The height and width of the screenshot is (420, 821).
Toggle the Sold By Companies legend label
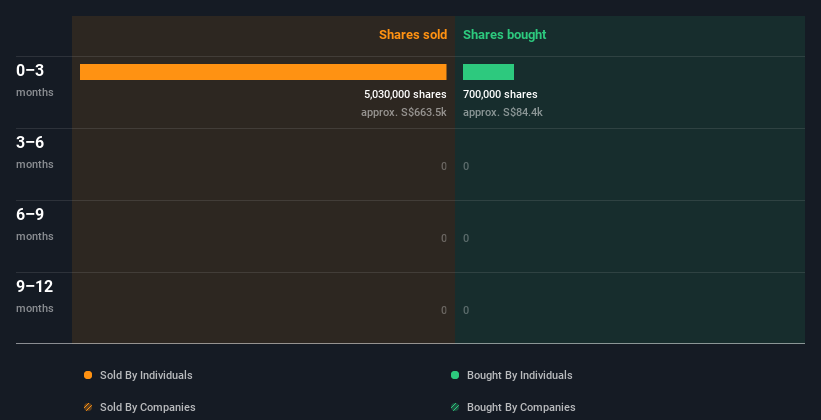click(148, 407)
